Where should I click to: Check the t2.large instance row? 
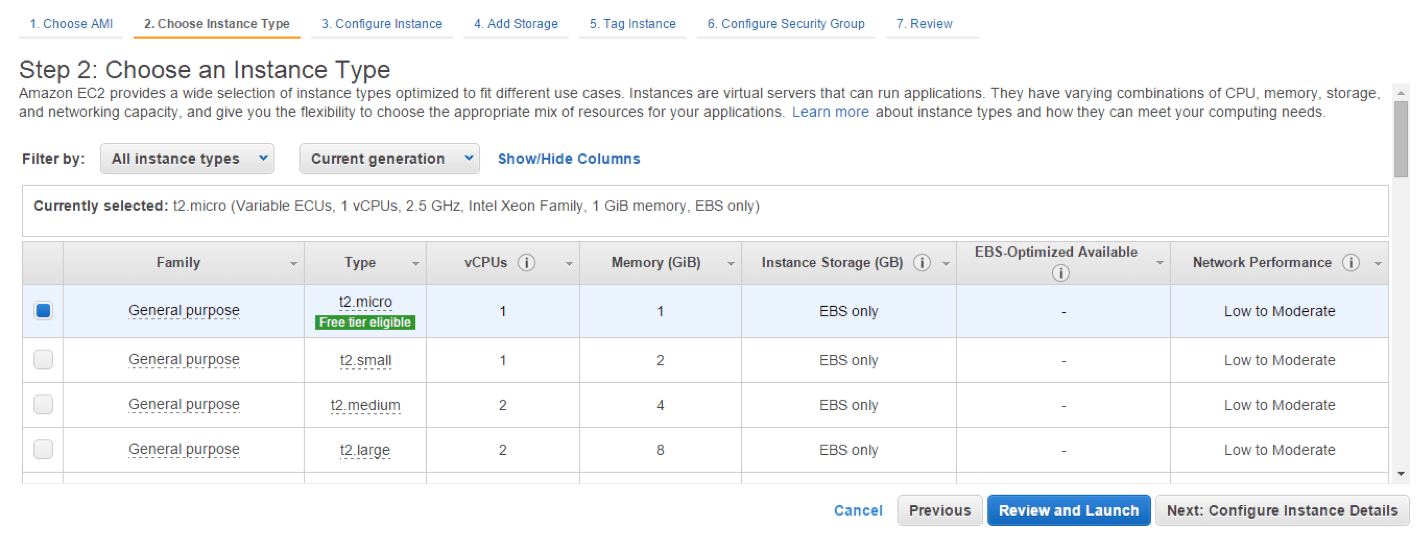pyautogui.click(x=43, y=450)
